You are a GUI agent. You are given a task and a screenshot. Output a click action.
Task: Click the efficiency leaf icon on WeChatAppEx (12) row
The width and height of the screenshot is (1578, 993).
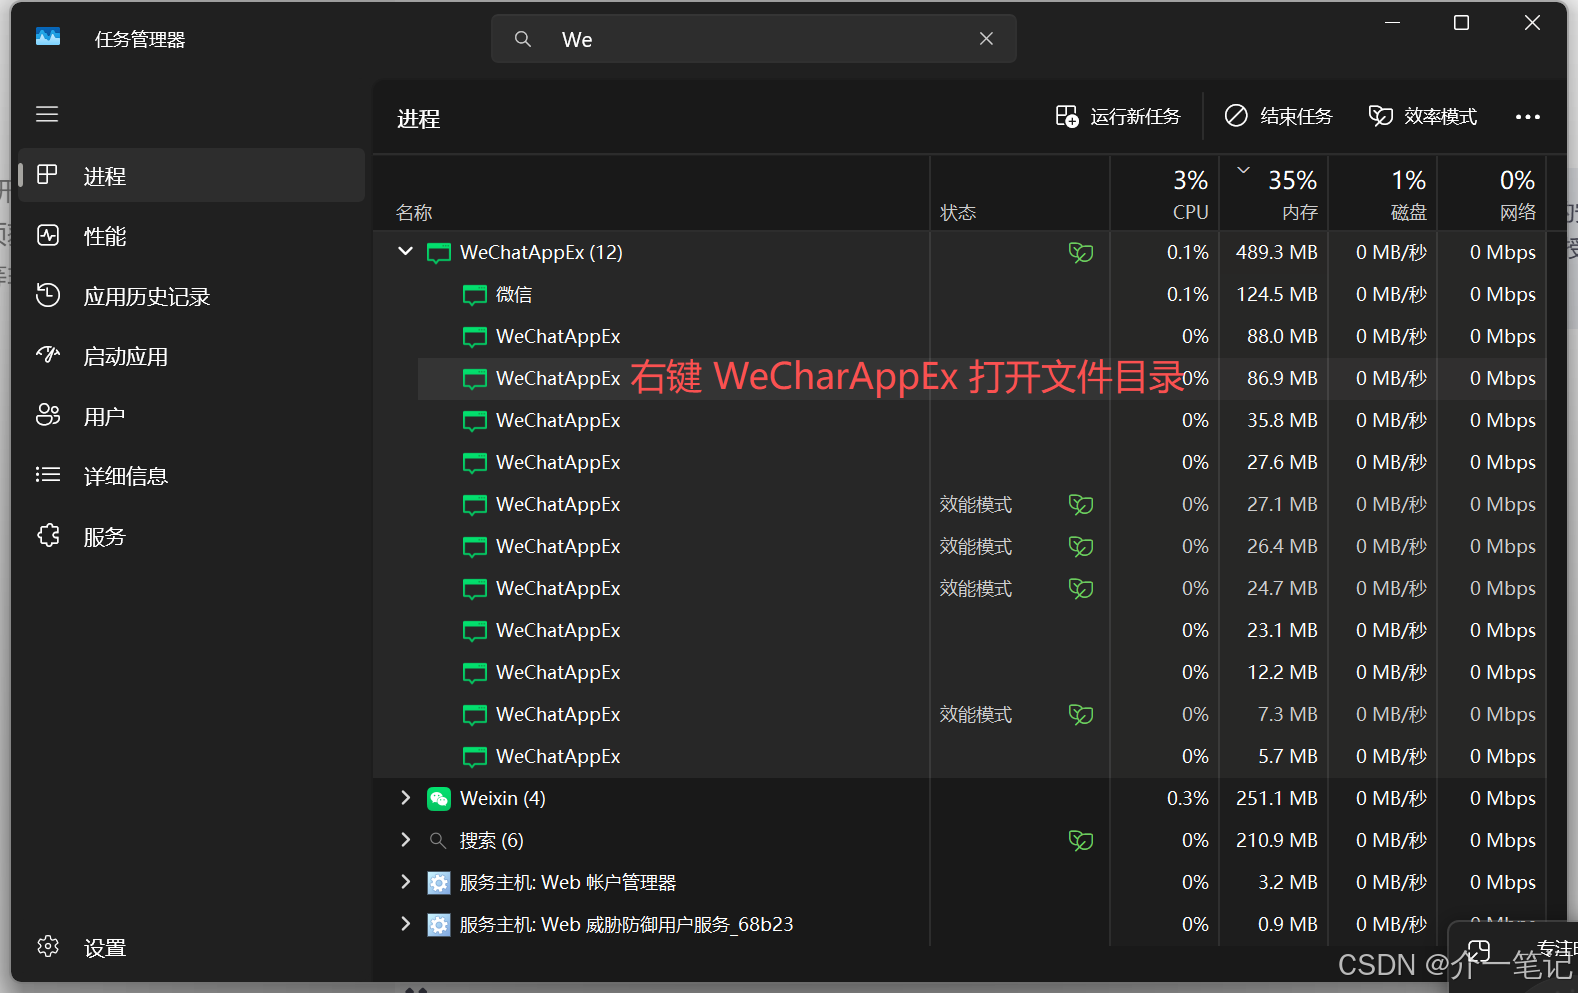[1081, 252]
